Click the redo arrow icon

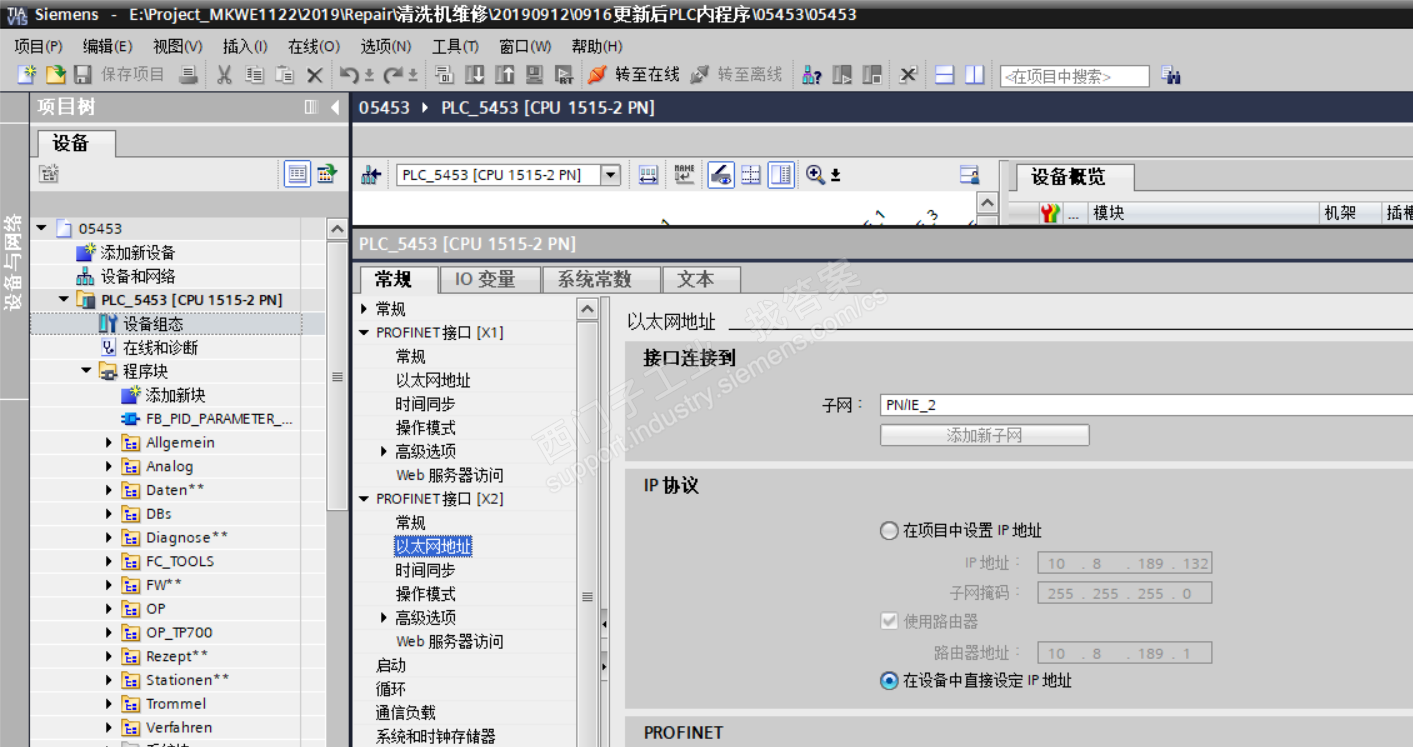395,75
